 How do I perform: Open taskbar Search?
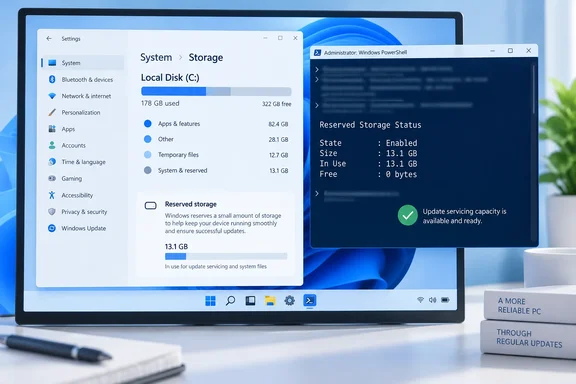[x=230, y=301]
